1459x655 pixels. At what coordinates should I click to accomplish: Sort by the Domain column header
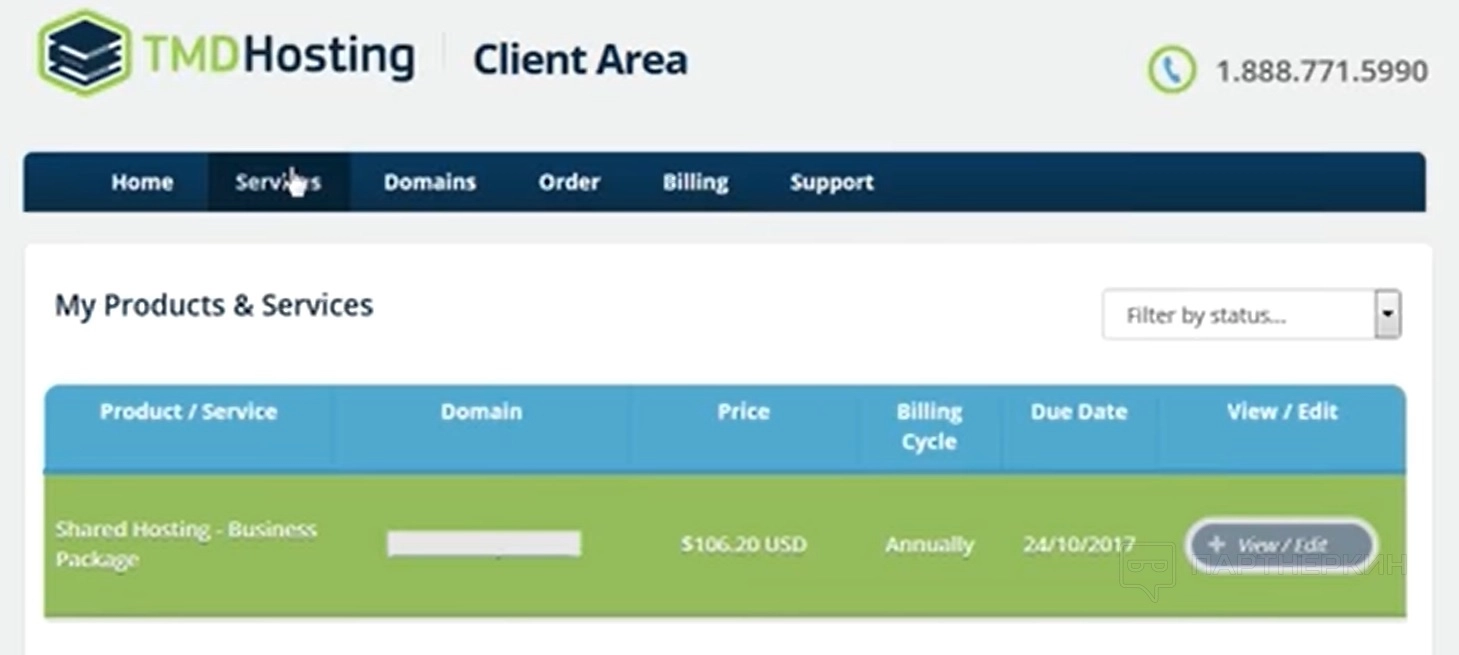tap(481, 411)
